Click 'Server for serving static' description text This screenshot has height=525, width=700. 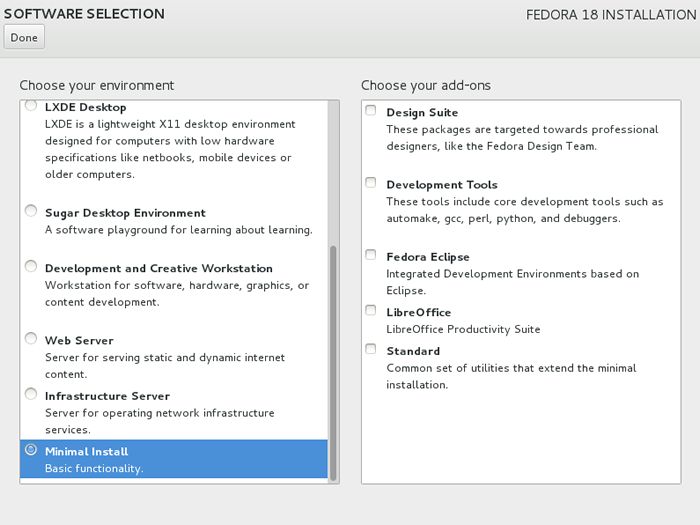click(x=165, y=366)
